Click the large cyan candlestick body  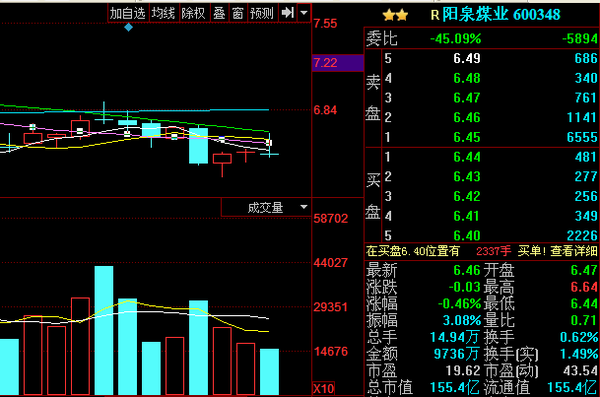(199, 146)
